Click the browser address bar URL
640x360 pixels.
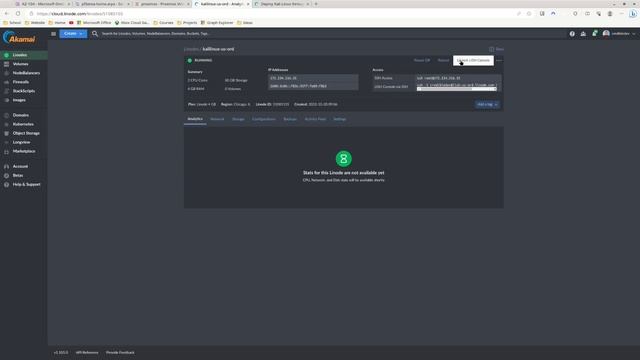coord(80,13)
